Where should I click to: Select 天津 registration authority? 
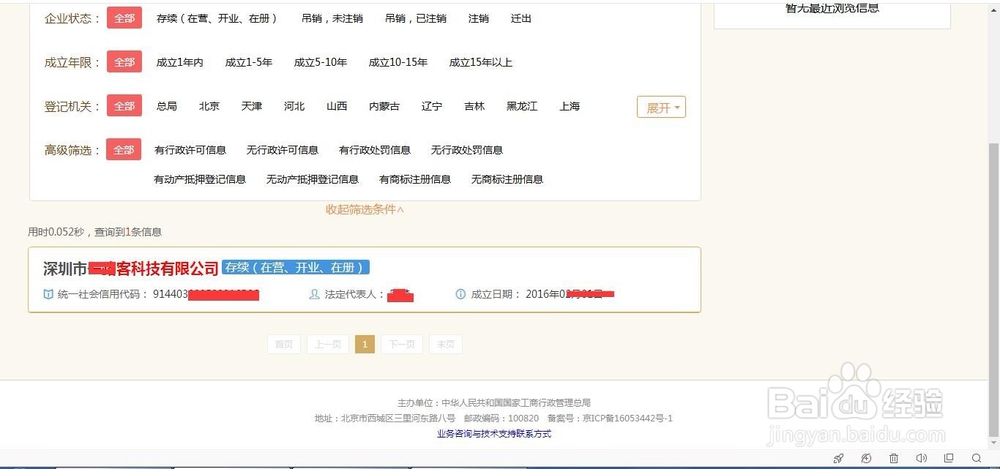click(x=251, y=107)
